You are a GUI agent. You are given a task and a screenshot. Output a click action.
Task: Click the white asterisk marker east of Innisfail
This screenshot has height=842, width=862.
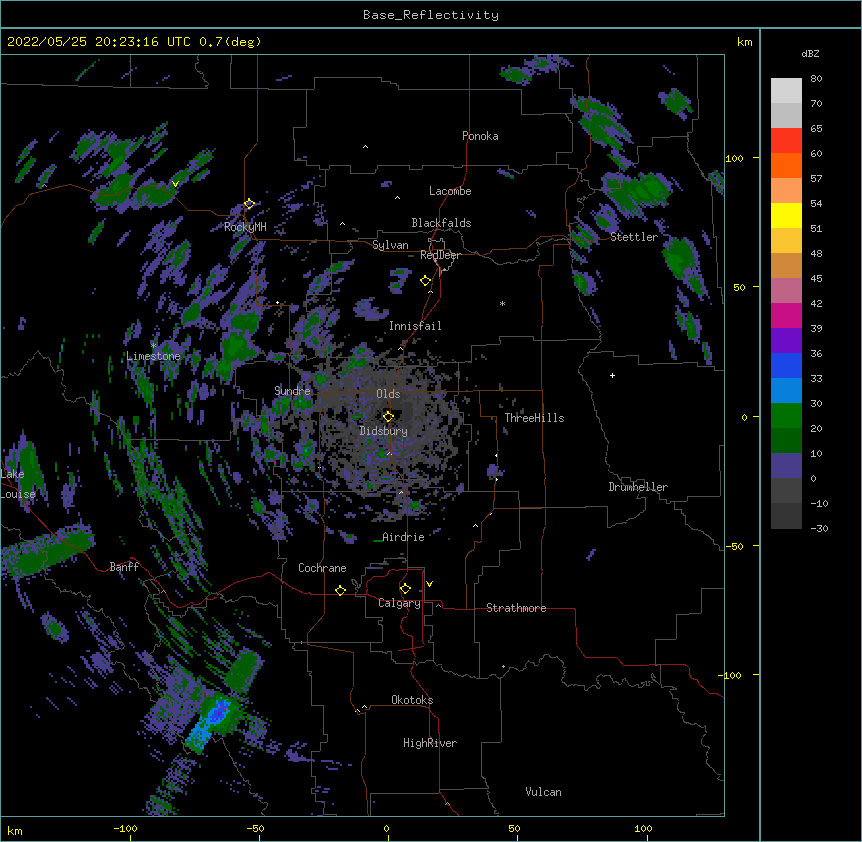tap(502, 303)
